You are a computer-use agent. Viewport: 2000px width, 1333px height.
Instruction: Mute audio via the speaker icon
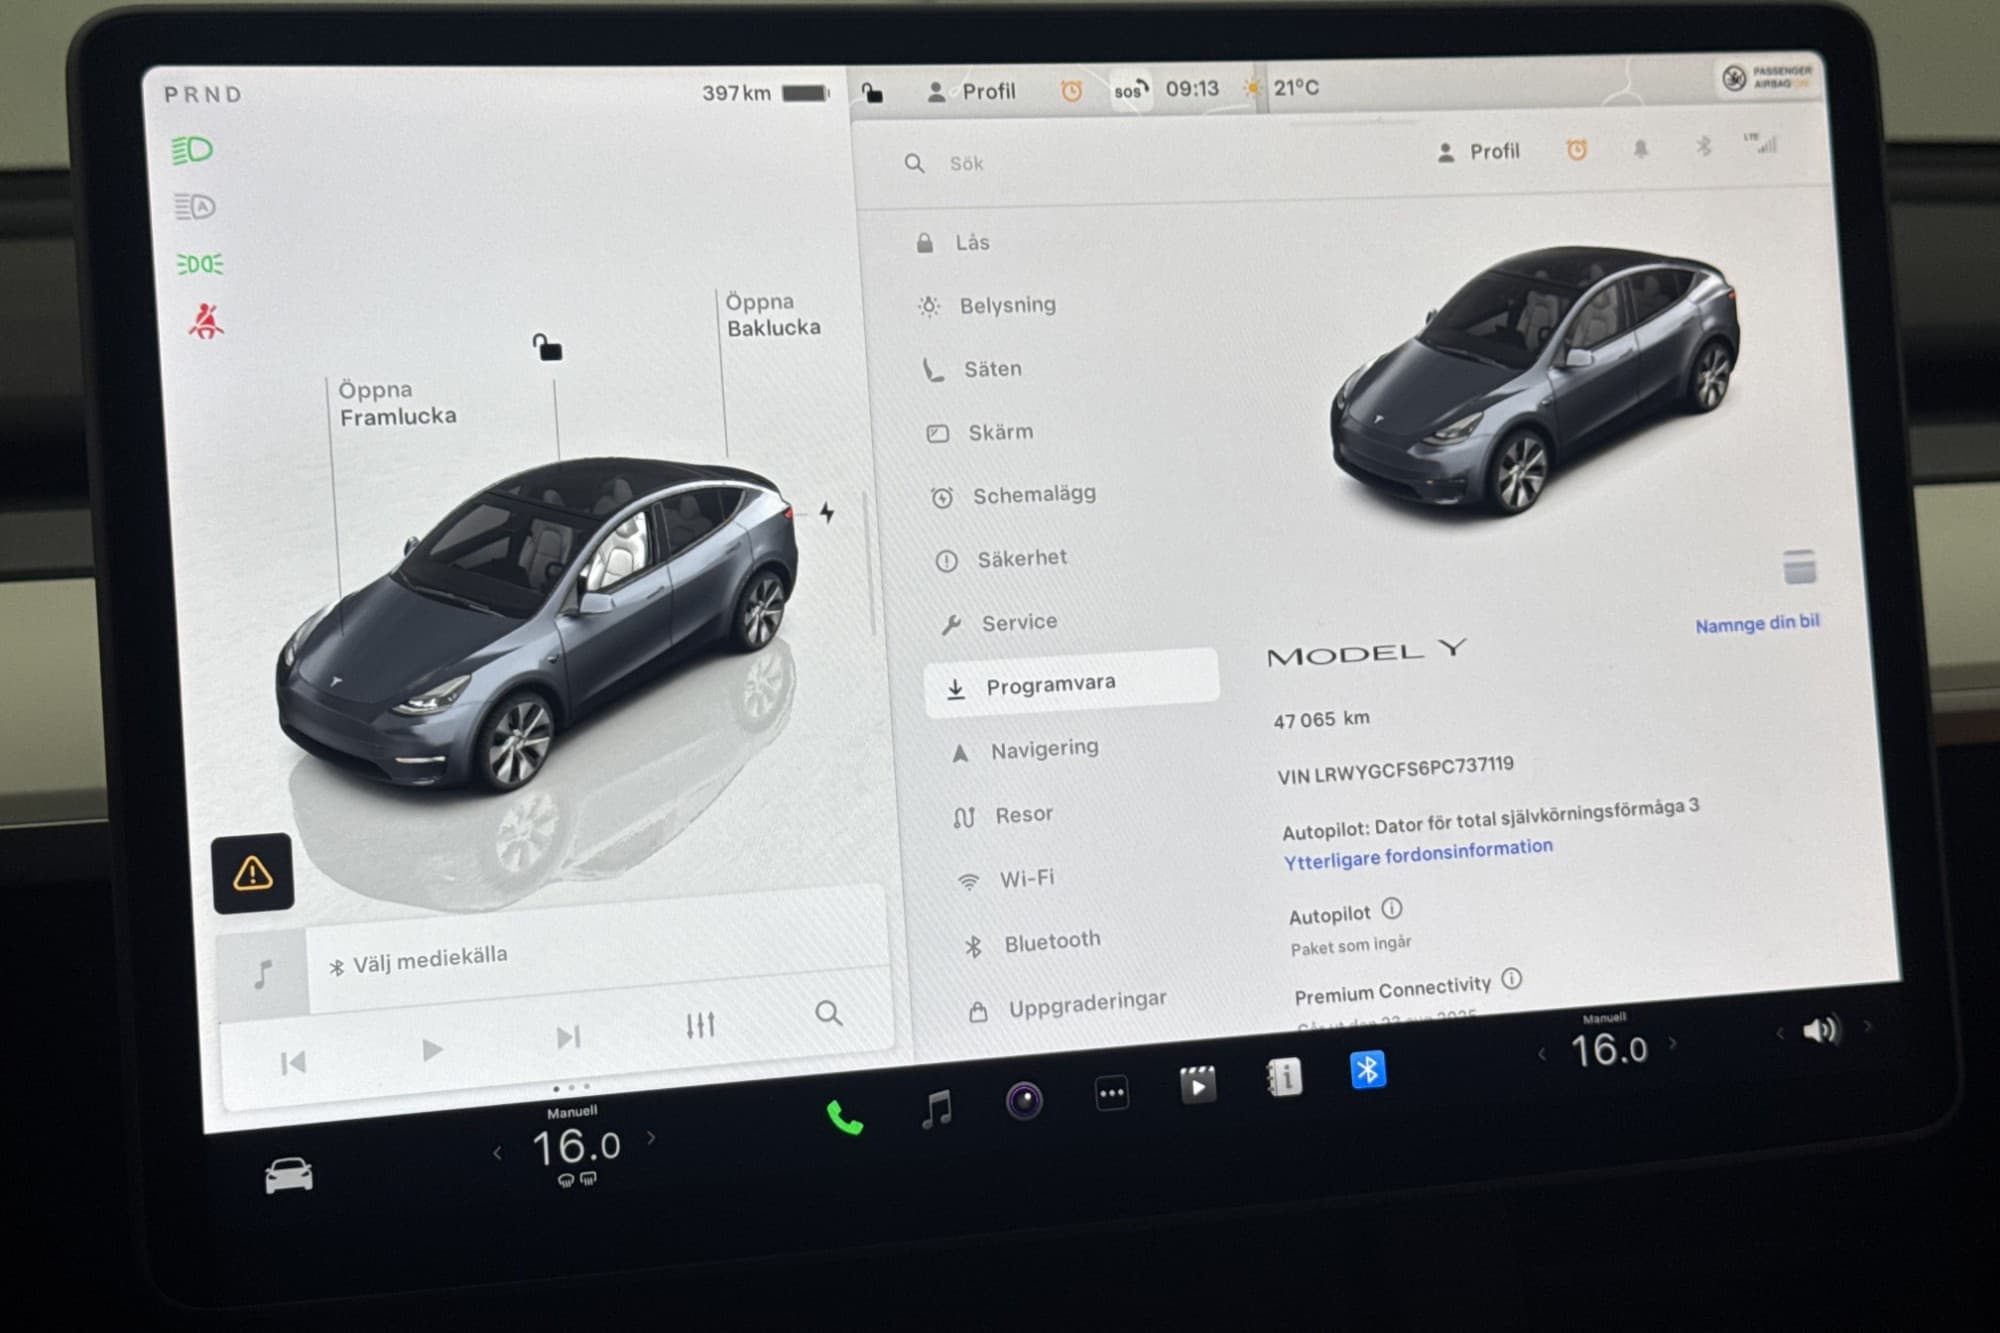point(1821,1029)
